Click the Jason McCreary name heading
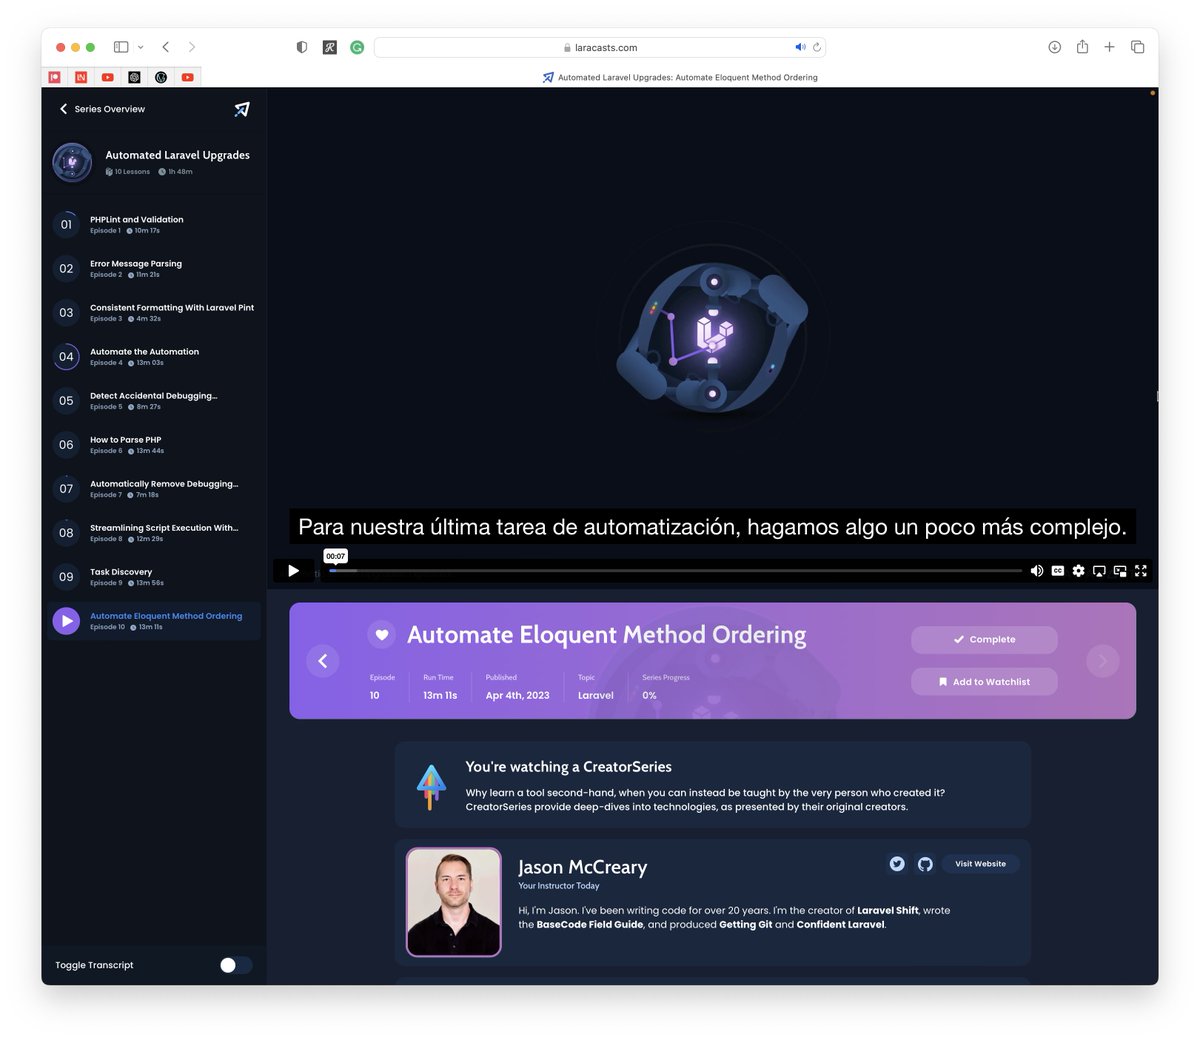The image size is (1200, 1040). click(582, 867)
